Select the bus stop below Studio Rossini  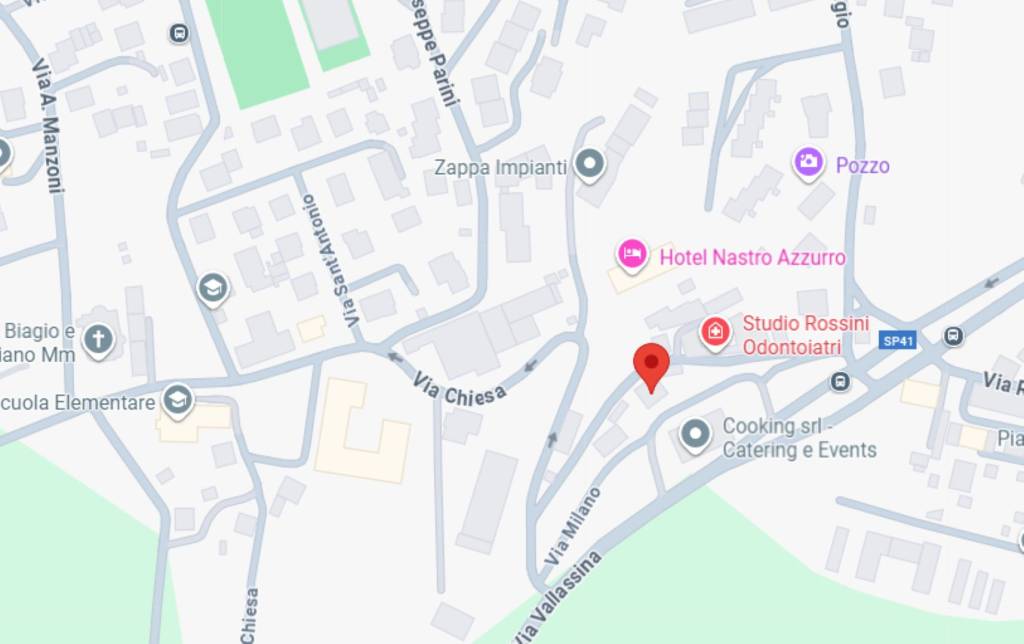(x=840, y=381)
